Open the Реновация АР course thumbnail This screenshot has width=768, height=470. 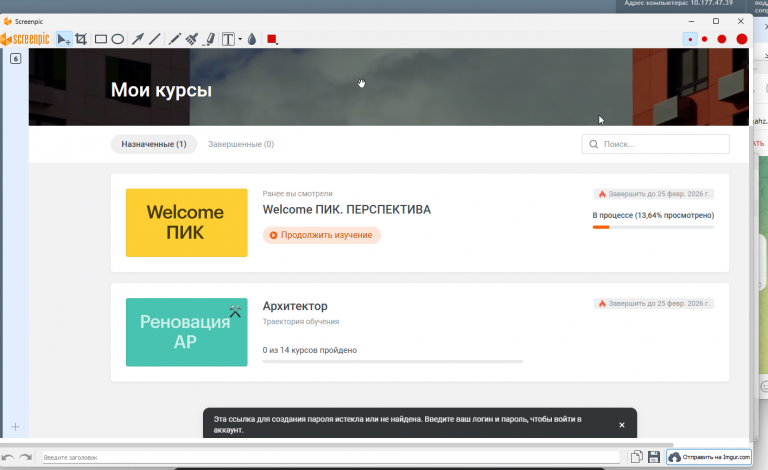coord(187,332)
